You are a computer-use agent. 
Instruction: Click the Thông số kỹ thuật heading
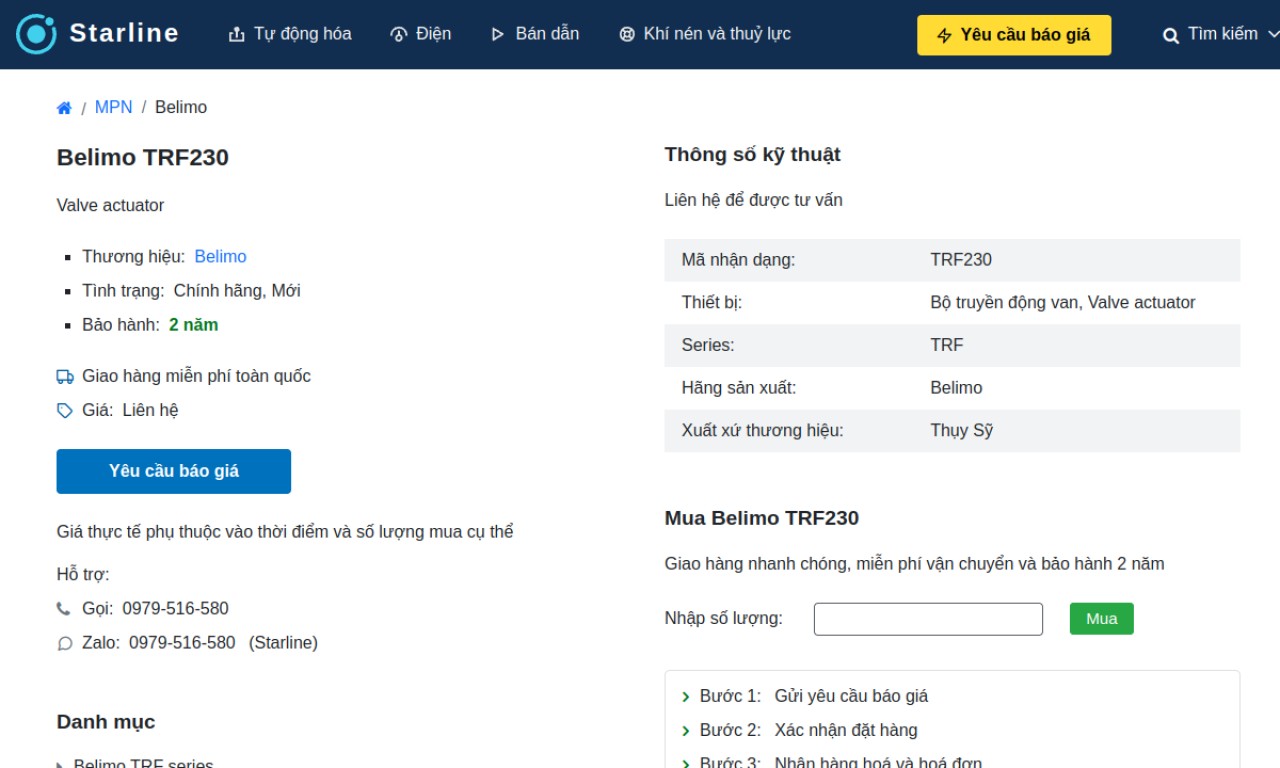coord(753,155)
